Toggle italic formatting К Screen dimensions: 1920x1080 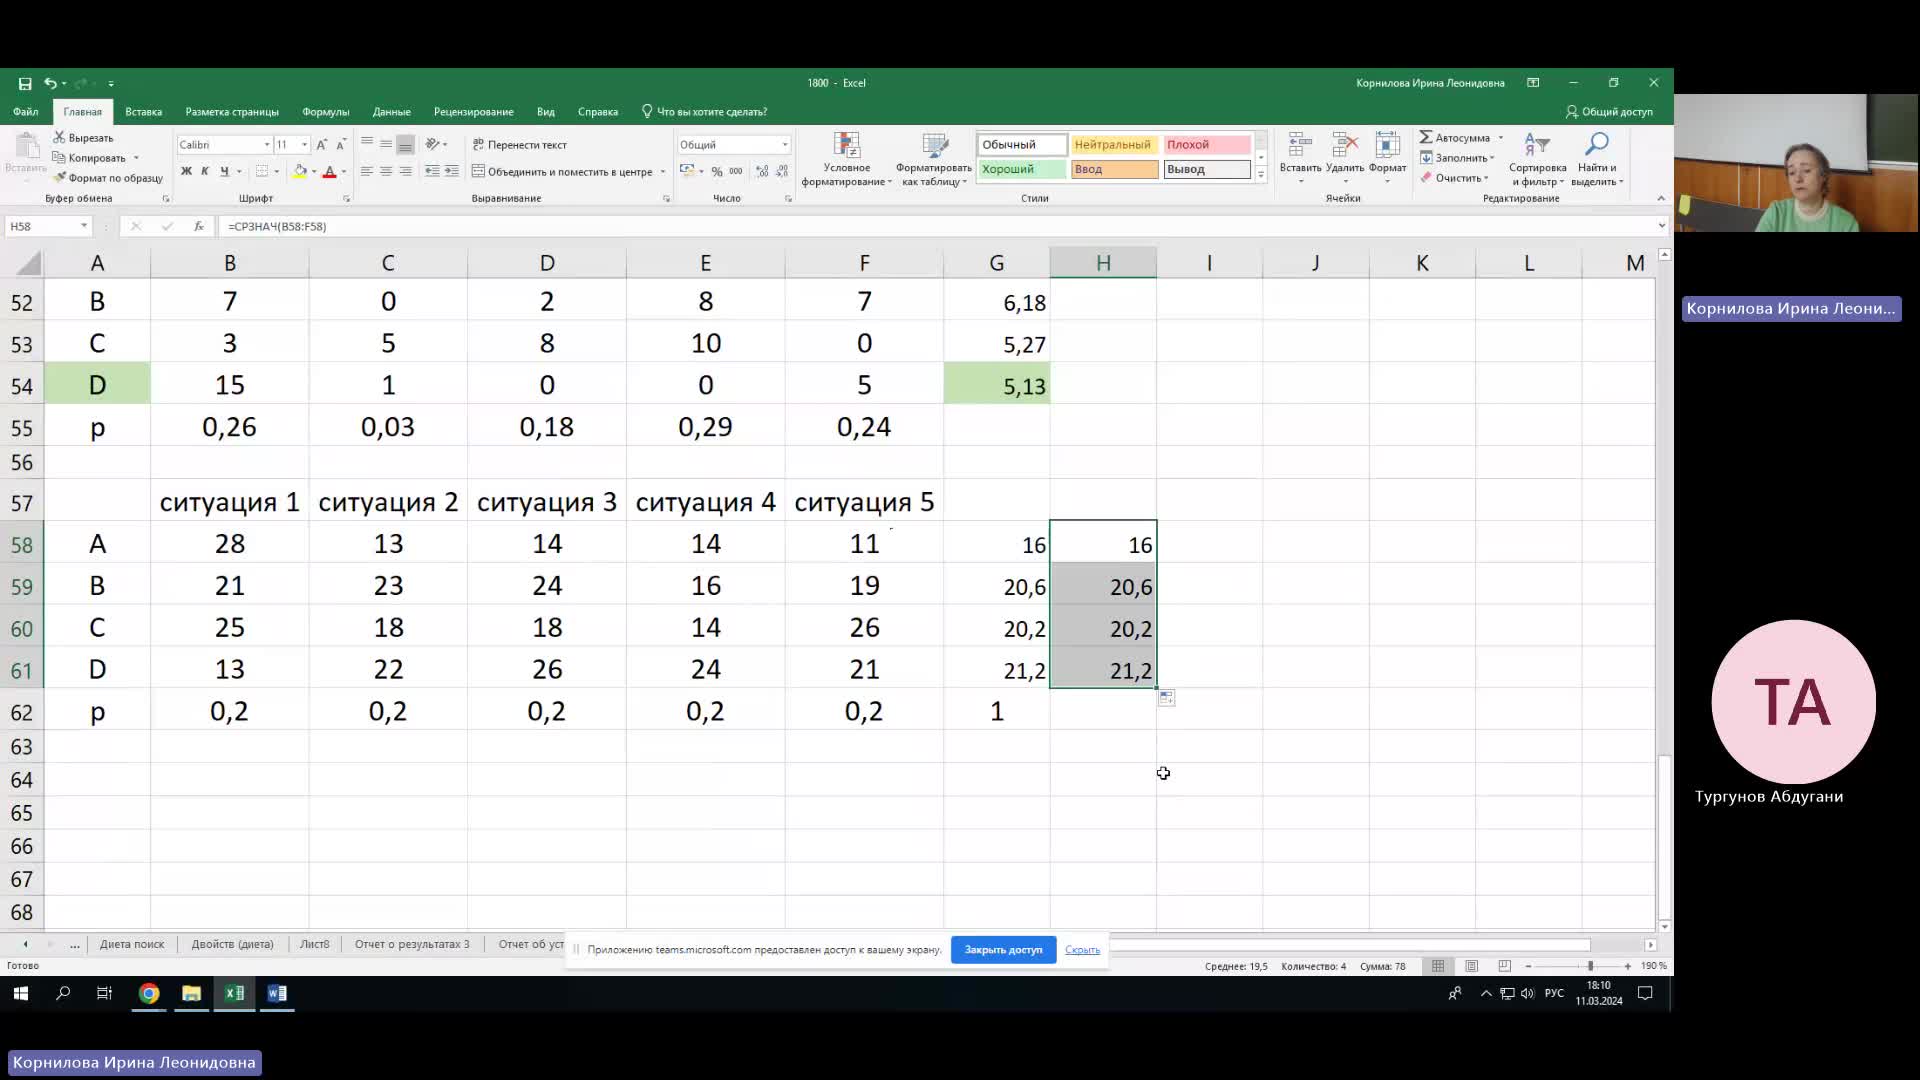pyautogui.click(x=205, y=172)
